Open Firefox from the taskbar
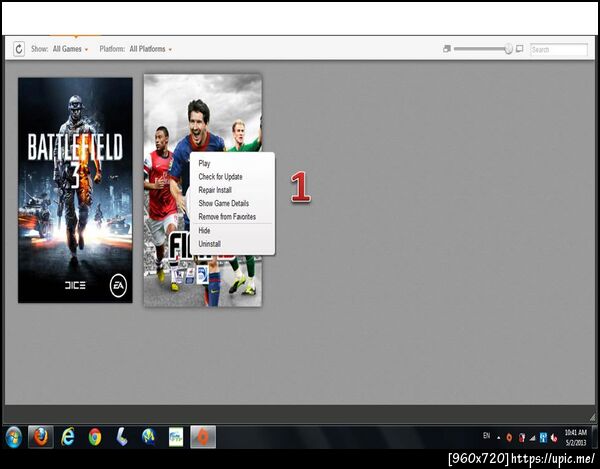Screen dimensions: 600x469 [x=41, y=437]
